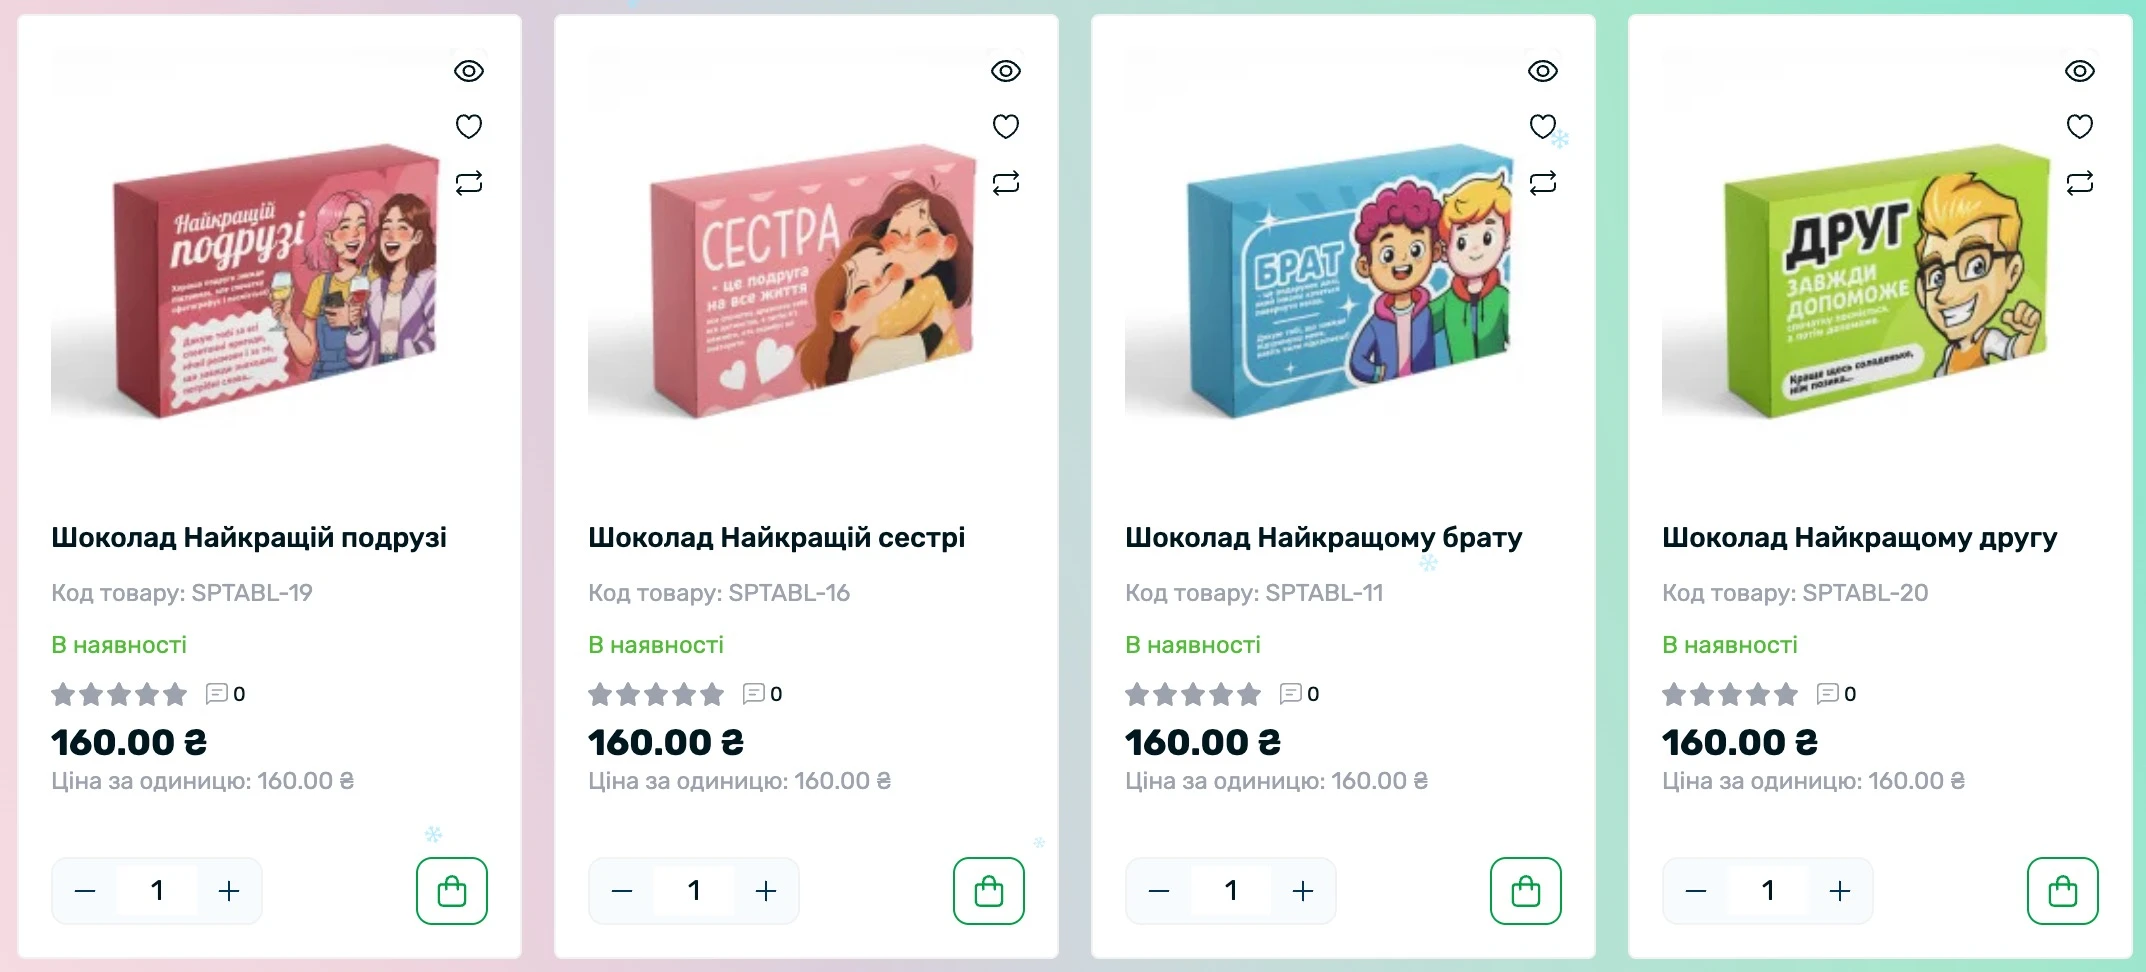Add Найкращій подрузі chocolate to cart
This screenshot has width=2146, height=972.
click(452, 890)
